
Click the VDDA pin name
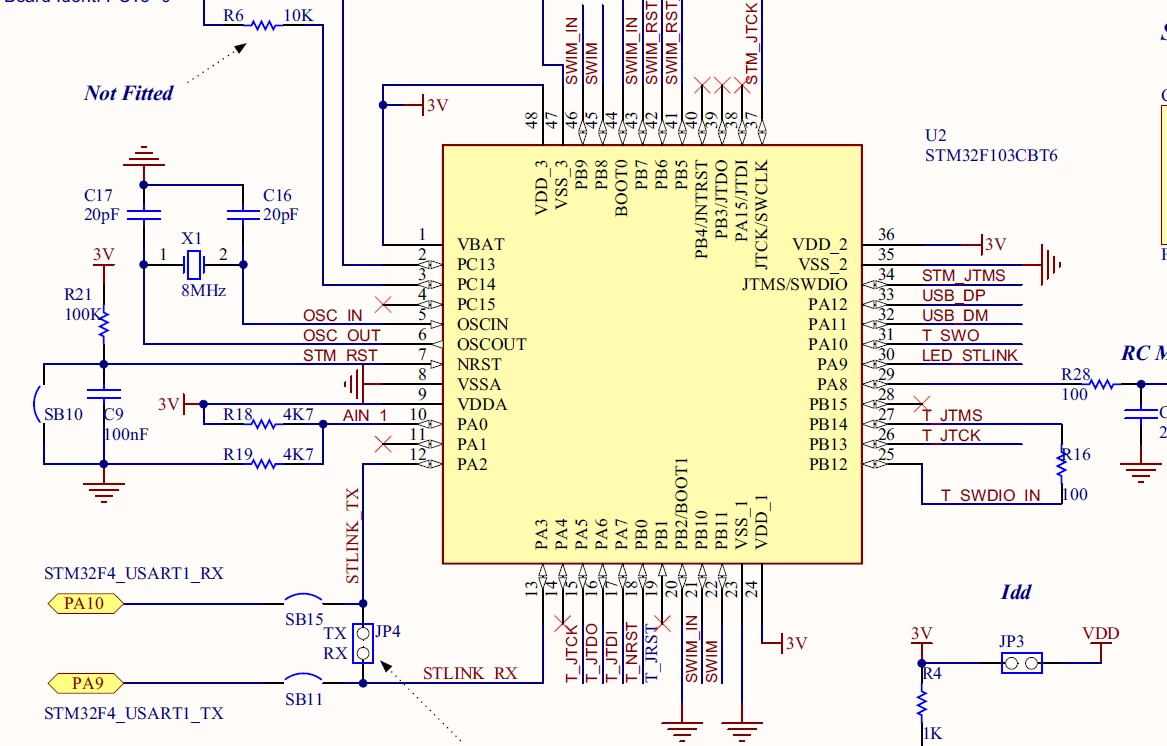(x=482, y=404)
